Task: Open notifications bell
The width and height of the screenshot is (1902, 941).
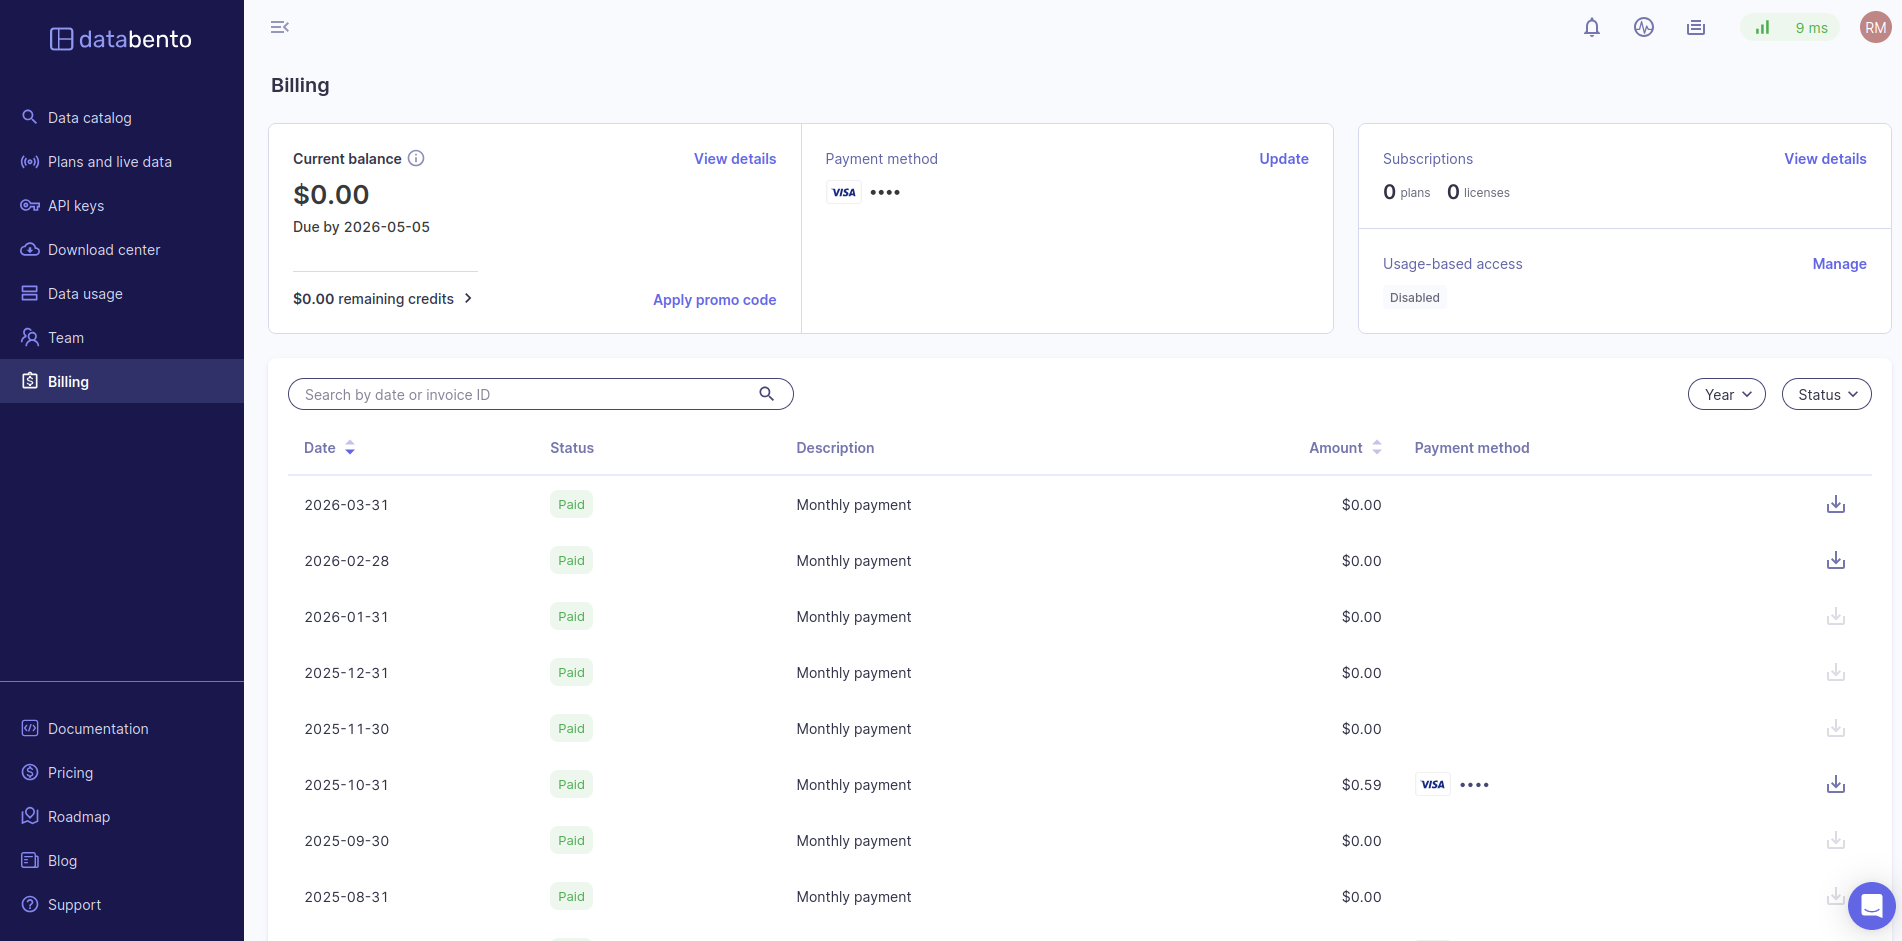Action: click(1592, 28)
